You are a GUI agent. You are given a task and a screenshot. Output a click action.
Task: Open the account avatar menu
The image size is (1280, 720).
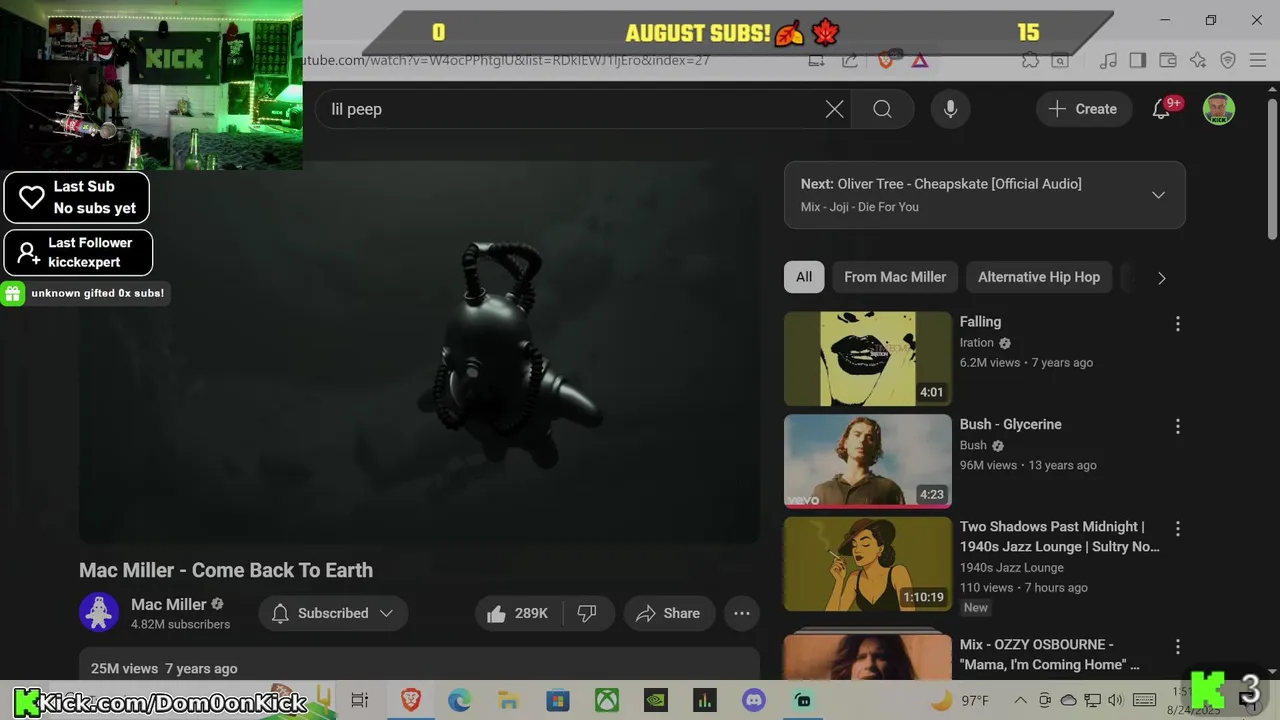[x=1218, y=109]
